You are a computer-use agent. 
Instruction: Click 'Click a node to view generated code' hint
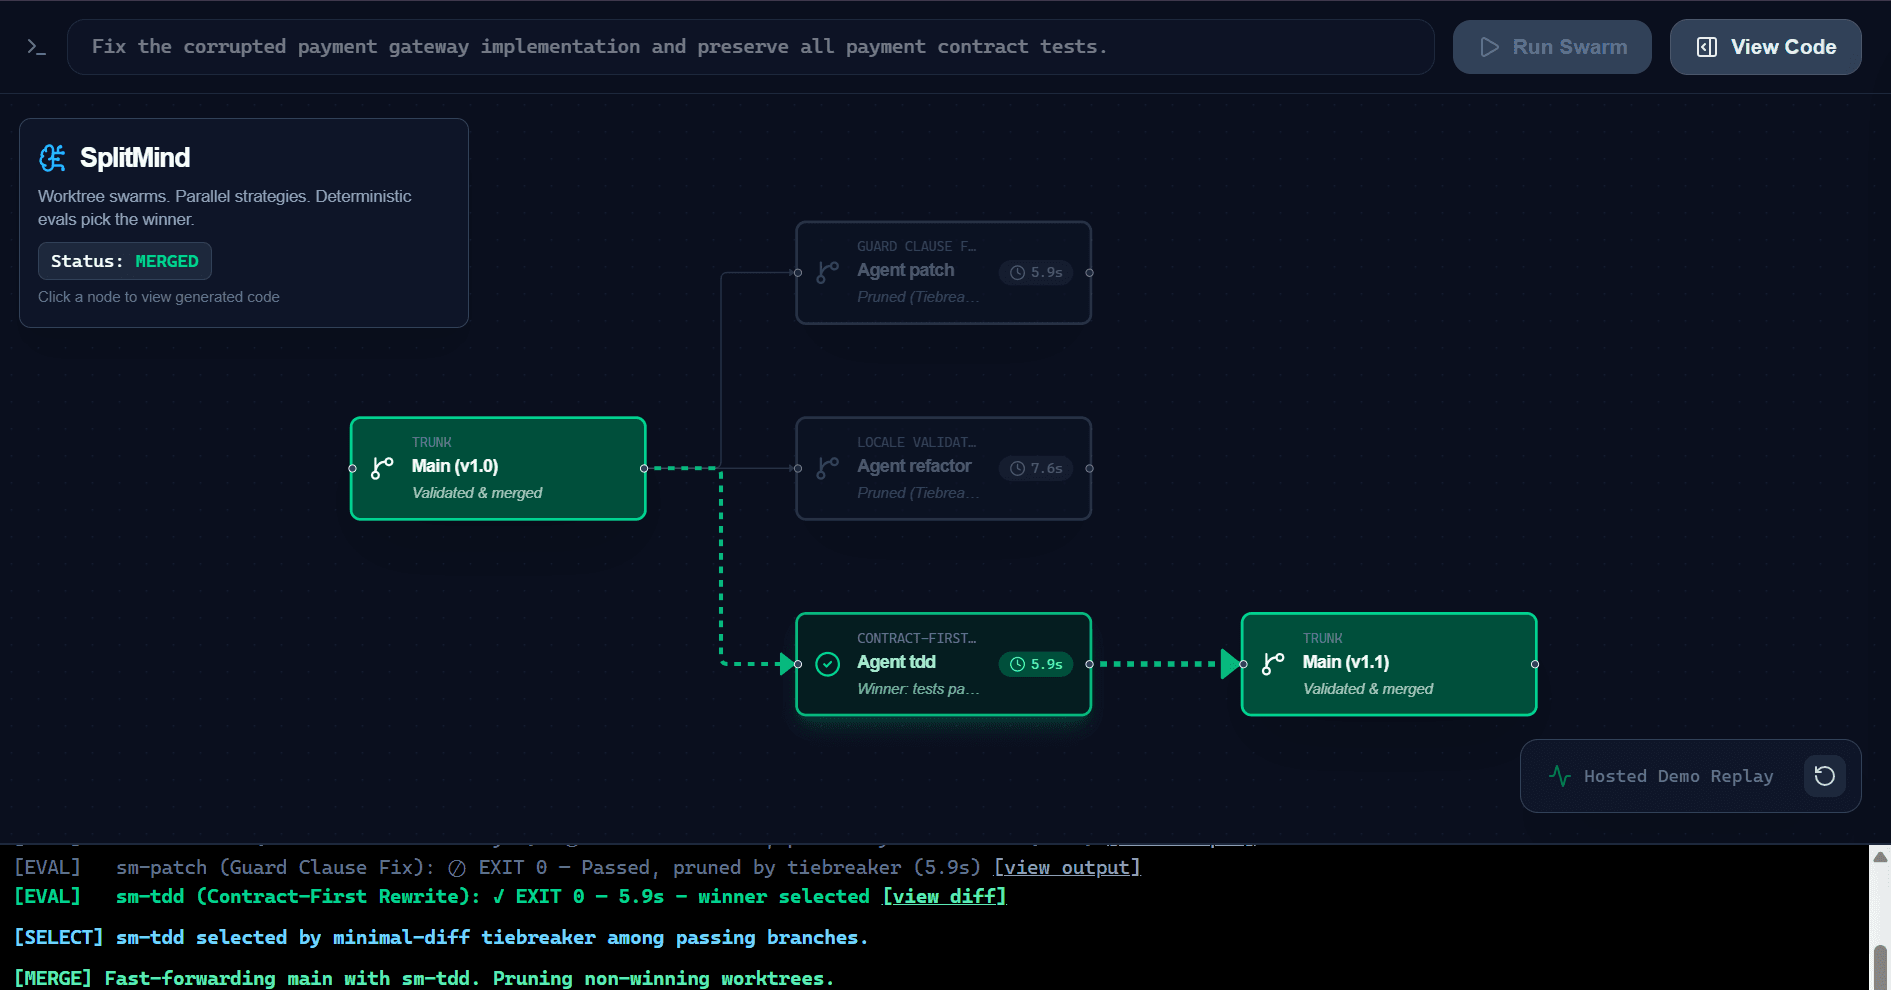(159, 297)
